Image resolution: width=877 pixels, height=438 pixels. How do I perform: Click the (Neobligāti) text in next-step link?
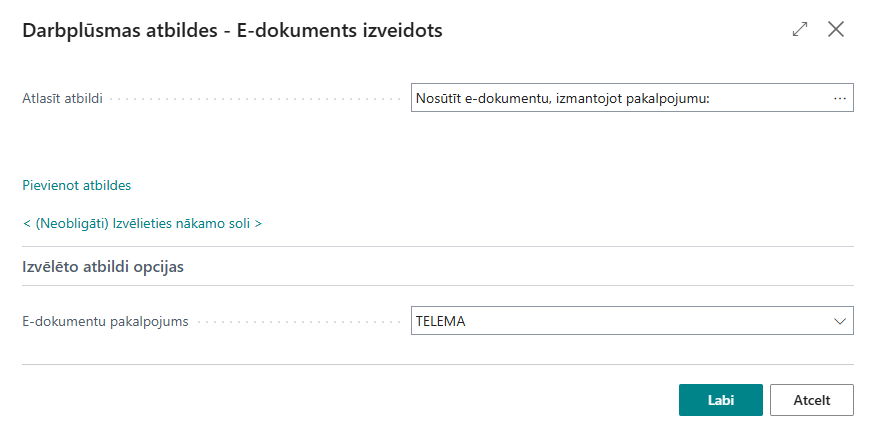coord(72,223)
